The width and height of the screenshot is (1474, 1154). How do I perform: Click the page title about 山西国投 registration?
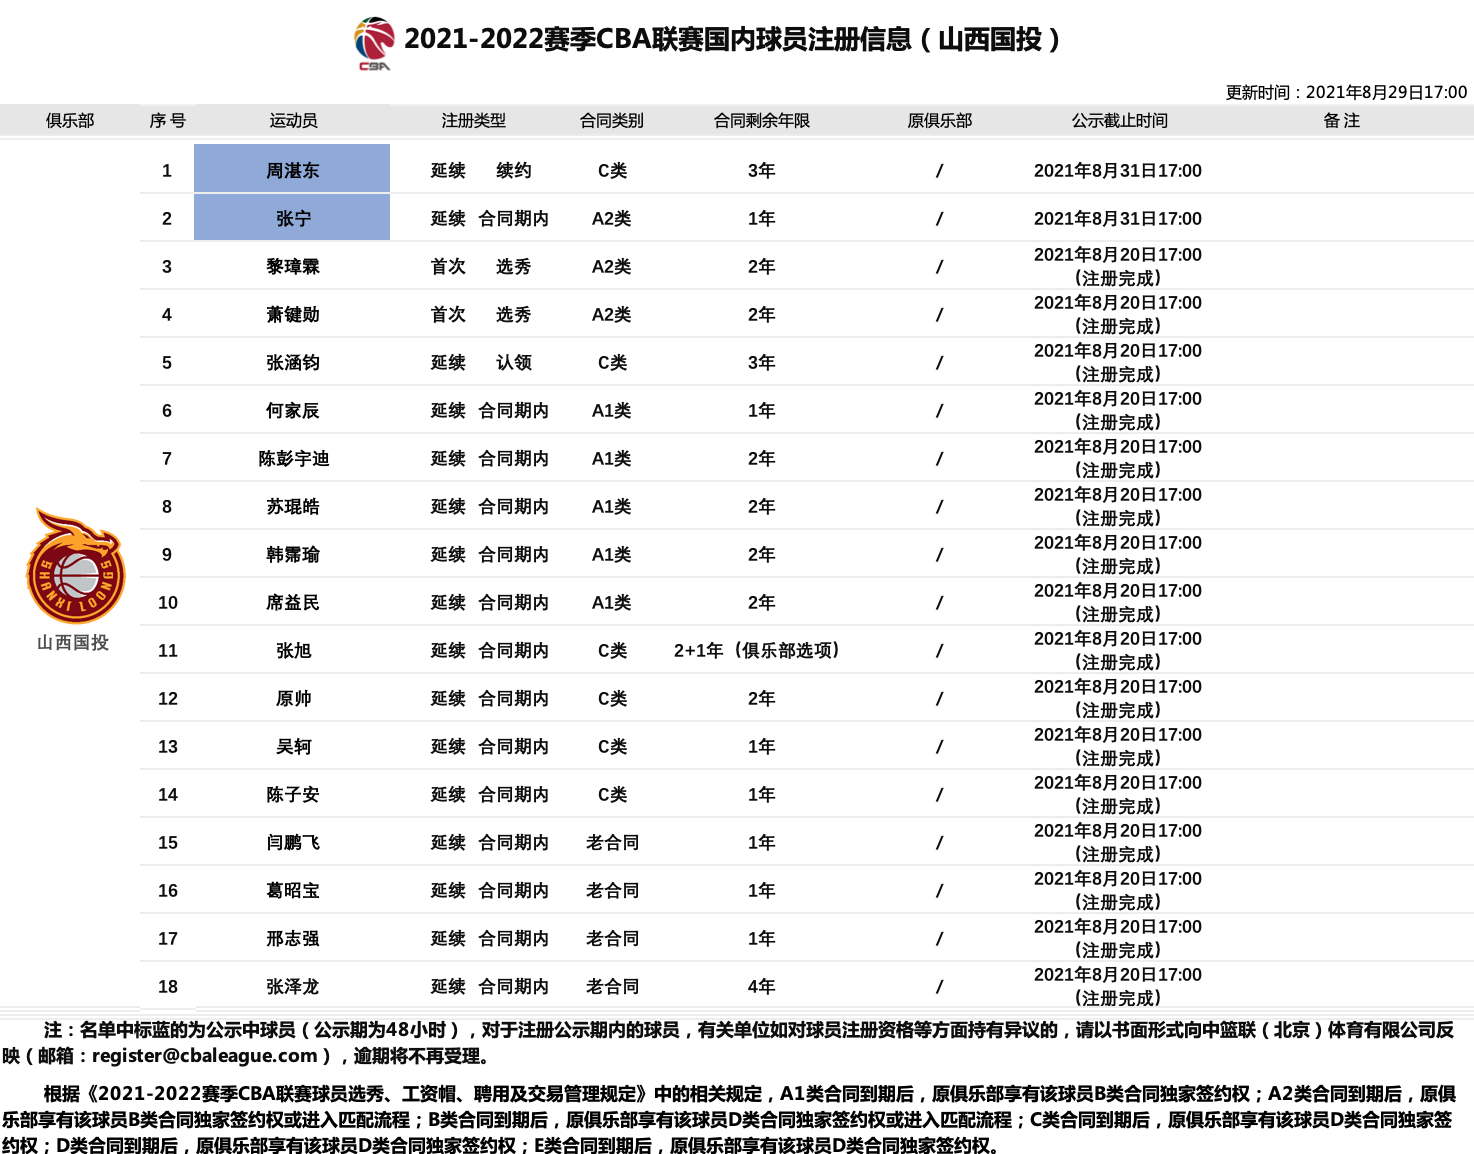(732, 39)
